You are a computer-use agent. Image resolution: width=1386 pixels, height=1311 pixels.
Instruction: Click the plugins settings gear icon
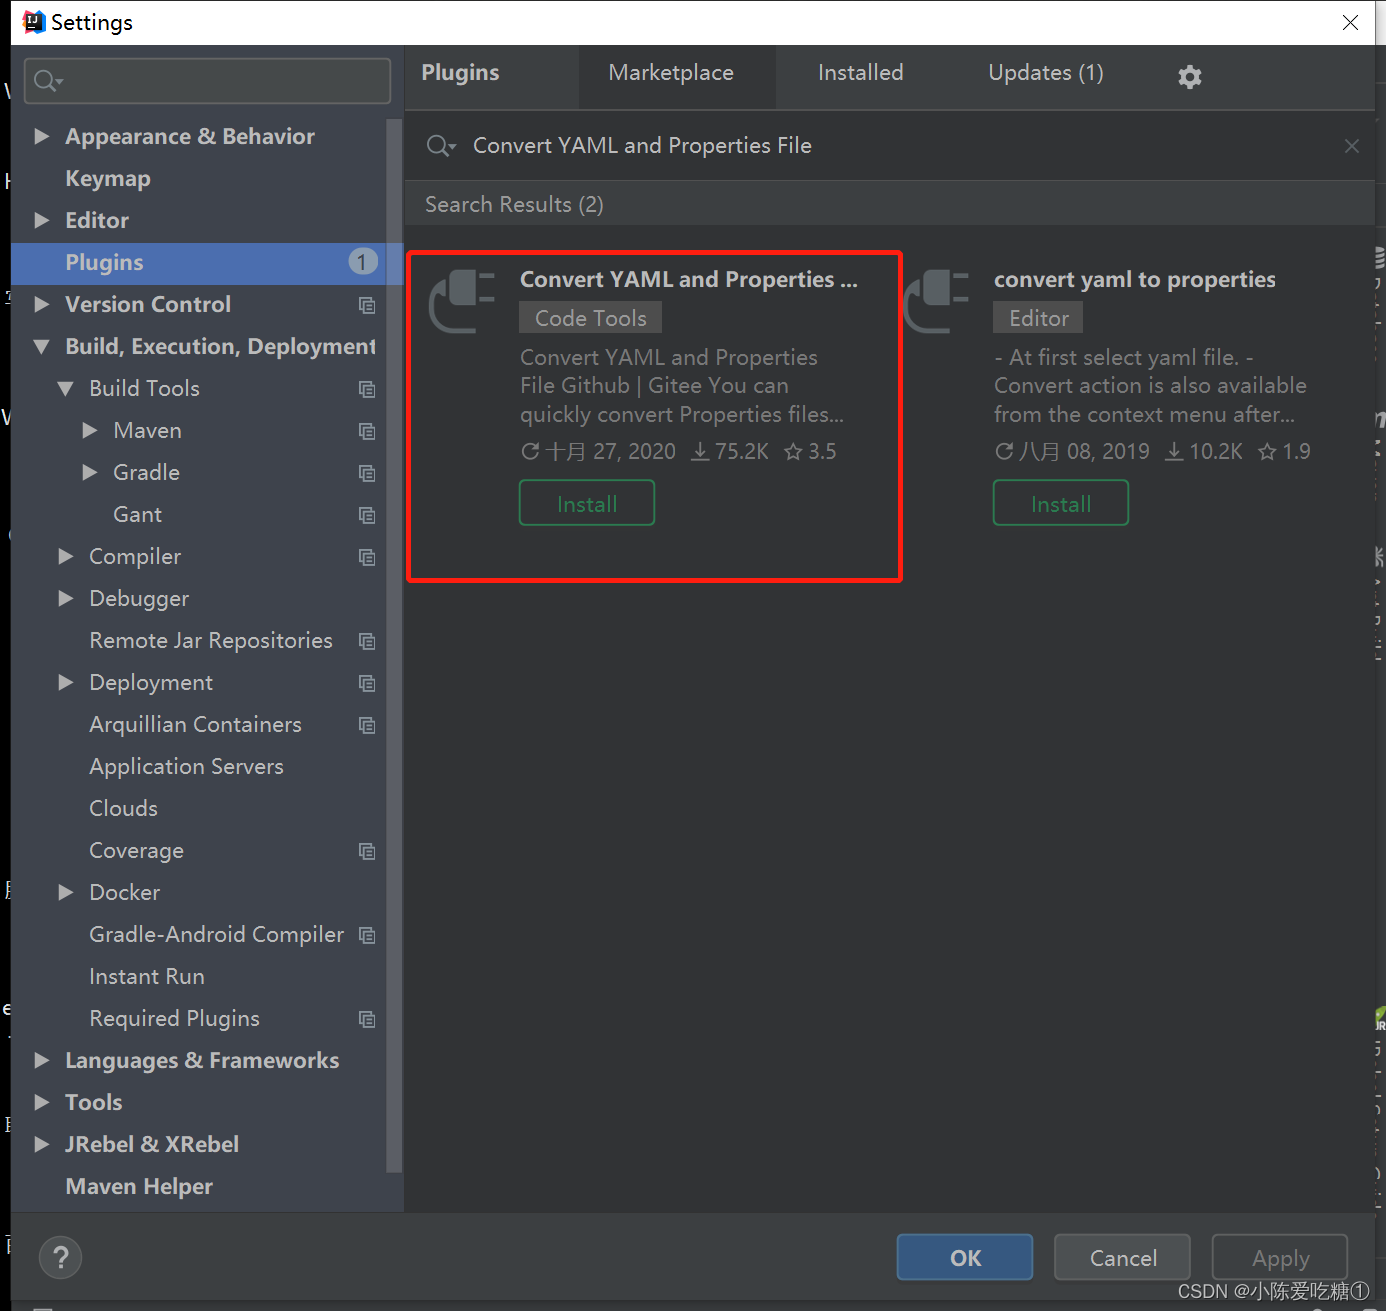pyautogui.click(x=1189, y=76)
